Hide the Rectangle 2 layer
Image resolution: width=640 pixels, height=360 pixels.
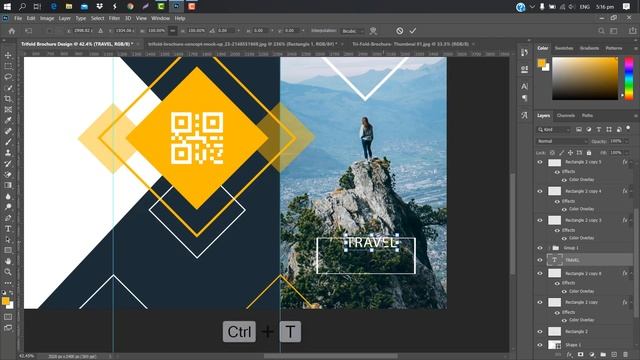coord(540,331)
